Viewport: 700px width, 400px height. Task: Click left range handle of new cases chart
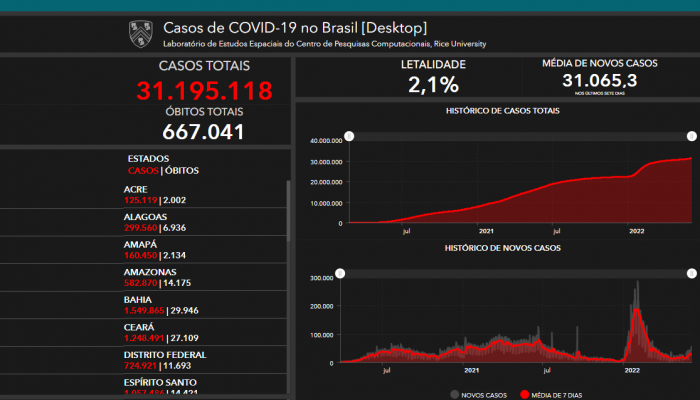coord(340,274)
